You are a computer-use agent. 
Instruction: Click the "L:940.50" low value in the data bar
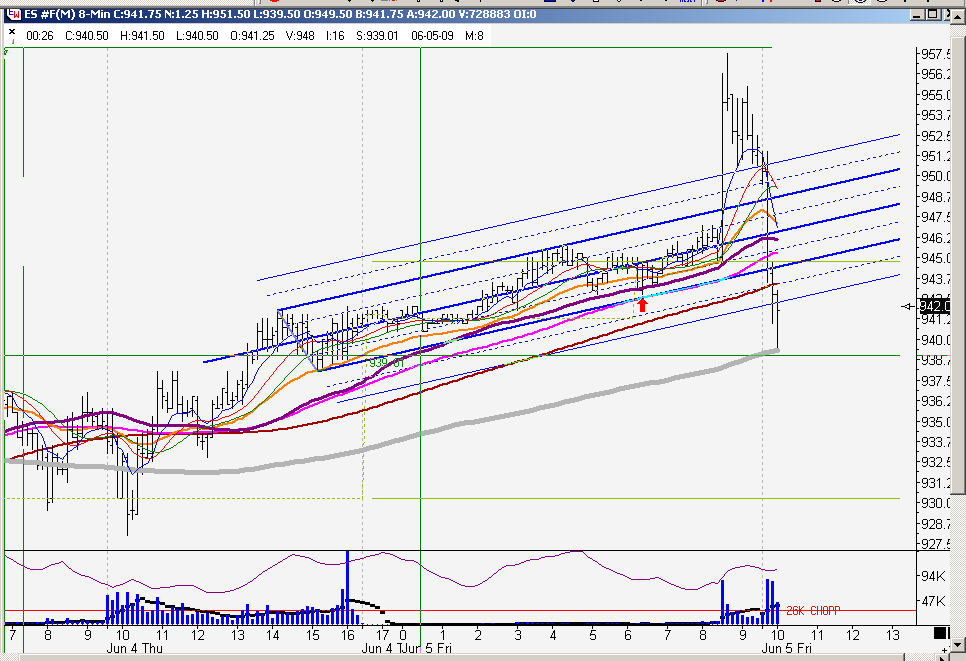[197, 36]
